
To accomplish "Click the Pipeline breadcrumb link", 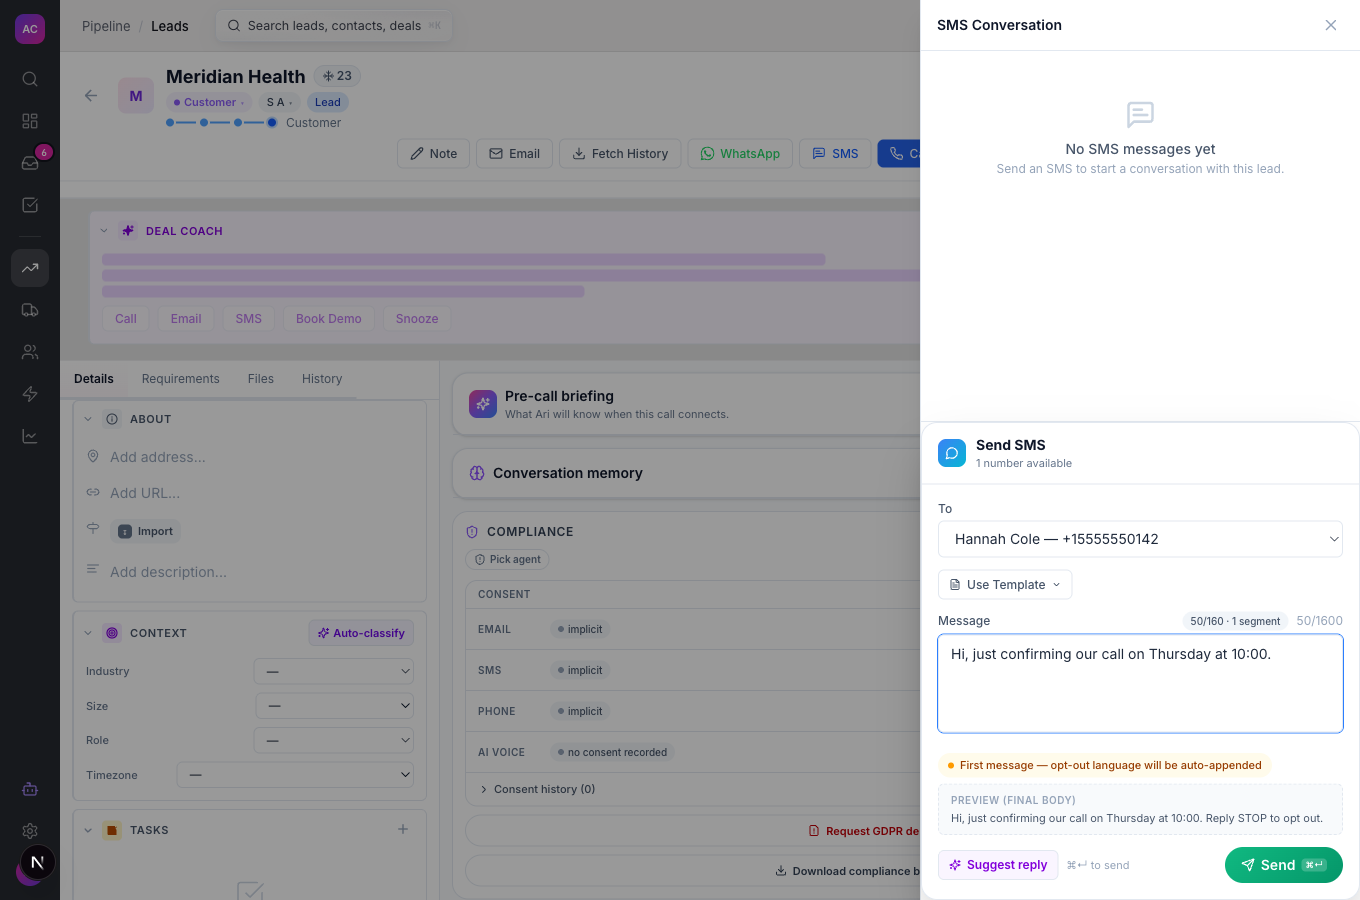I will [x=106, y=26].
